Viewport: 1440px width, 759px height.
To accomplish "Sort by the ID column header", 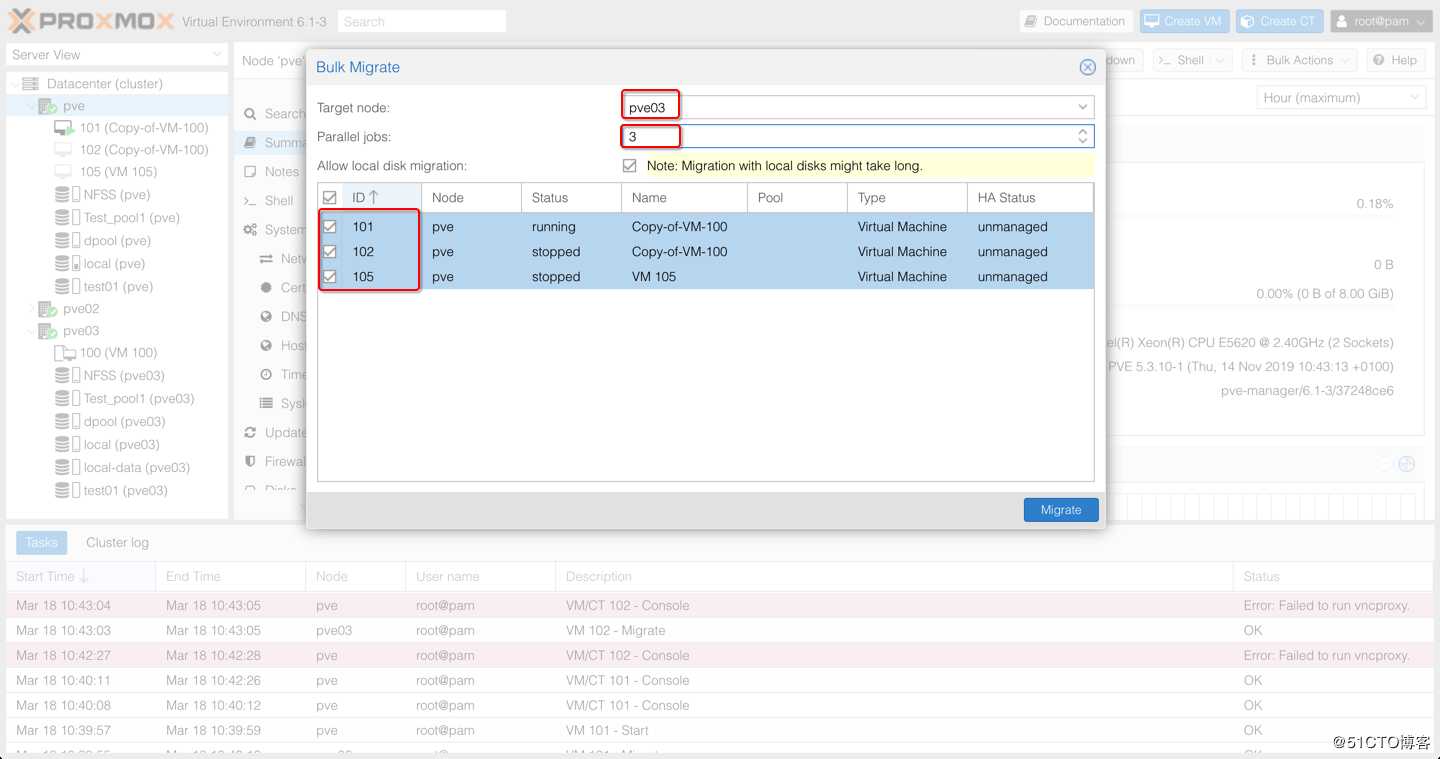I will (x=381, y=198).
